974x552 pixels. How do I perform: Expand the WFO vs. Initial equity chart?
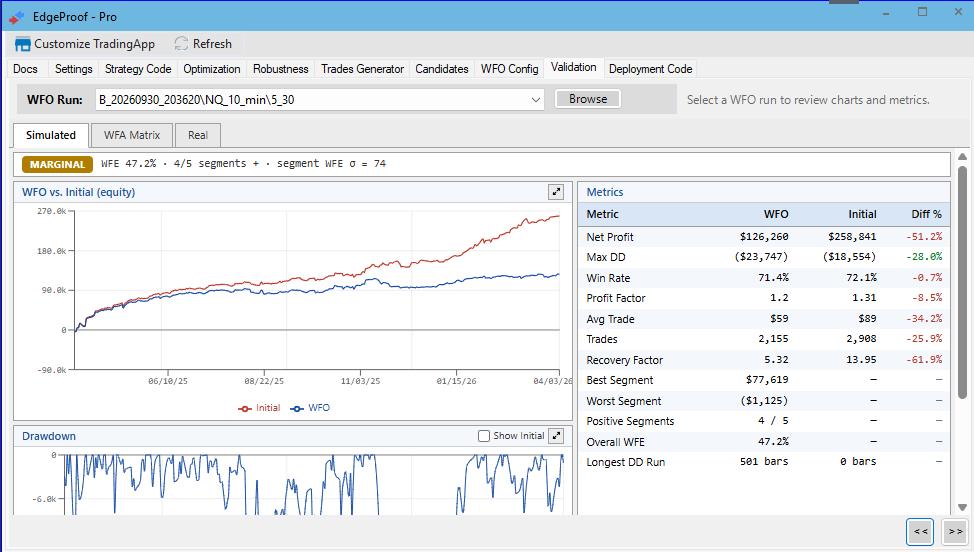556,192
